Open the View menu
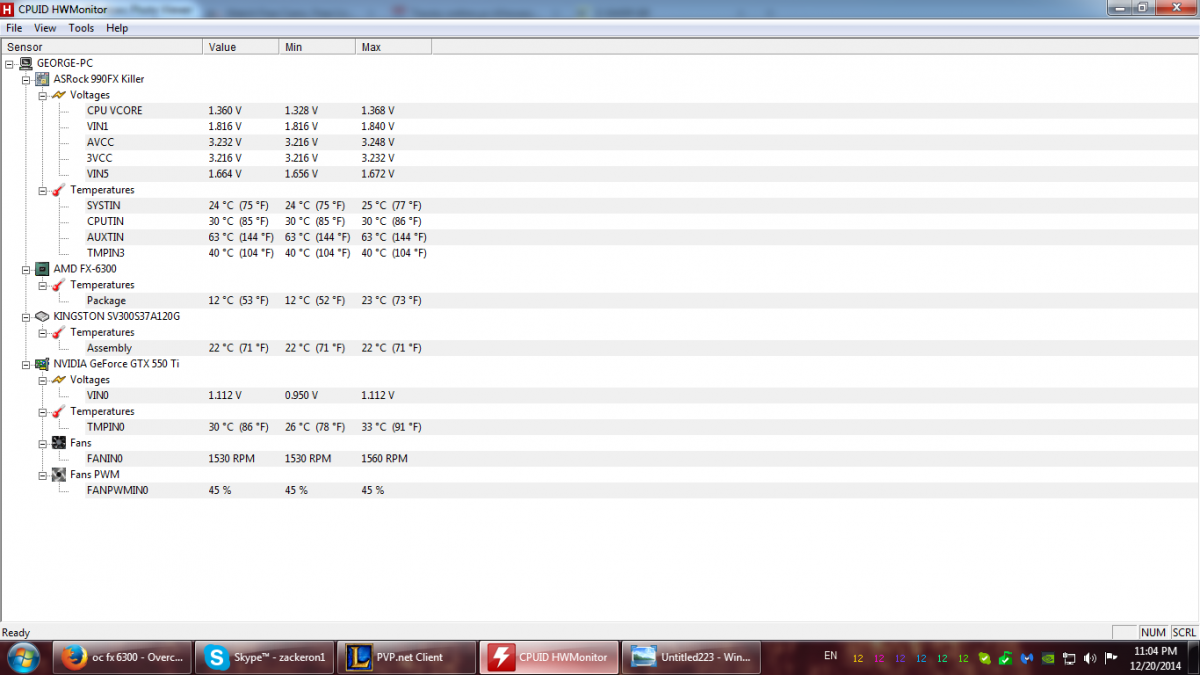 tap(45, 28)
